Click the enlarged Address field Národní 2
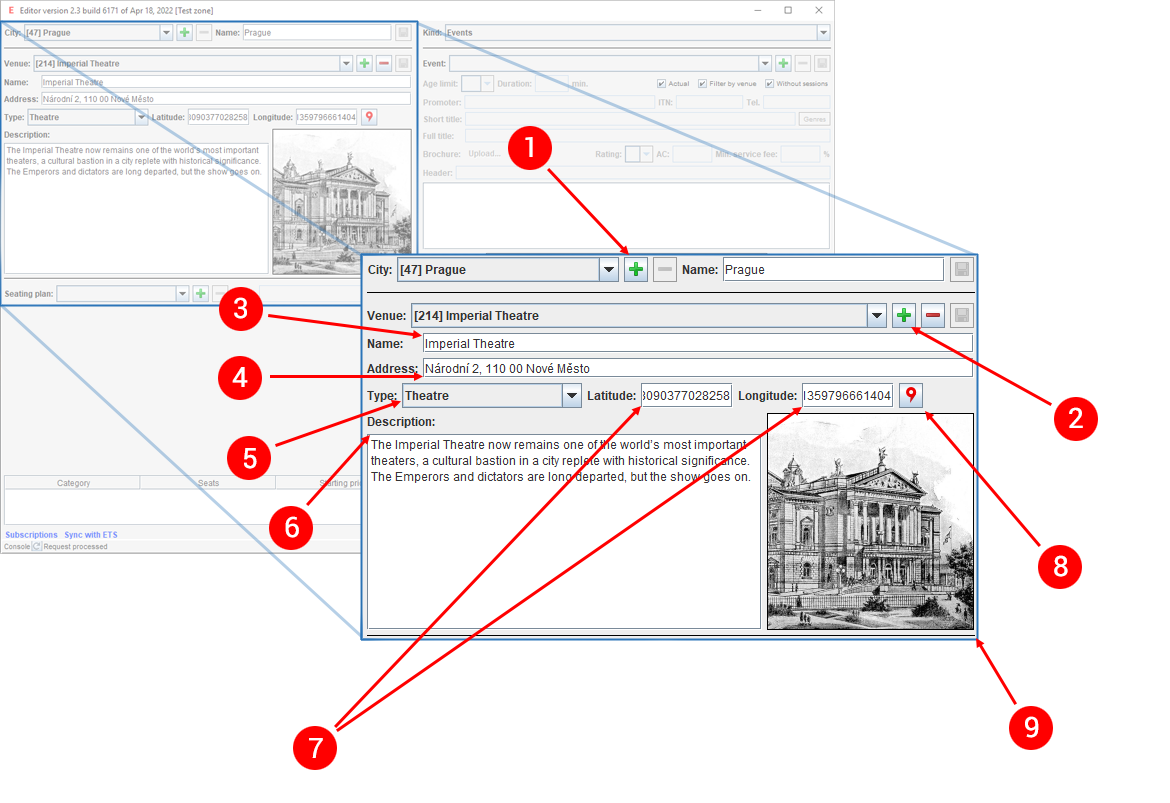Screen dimensions: 1170x803 point(698,368)
